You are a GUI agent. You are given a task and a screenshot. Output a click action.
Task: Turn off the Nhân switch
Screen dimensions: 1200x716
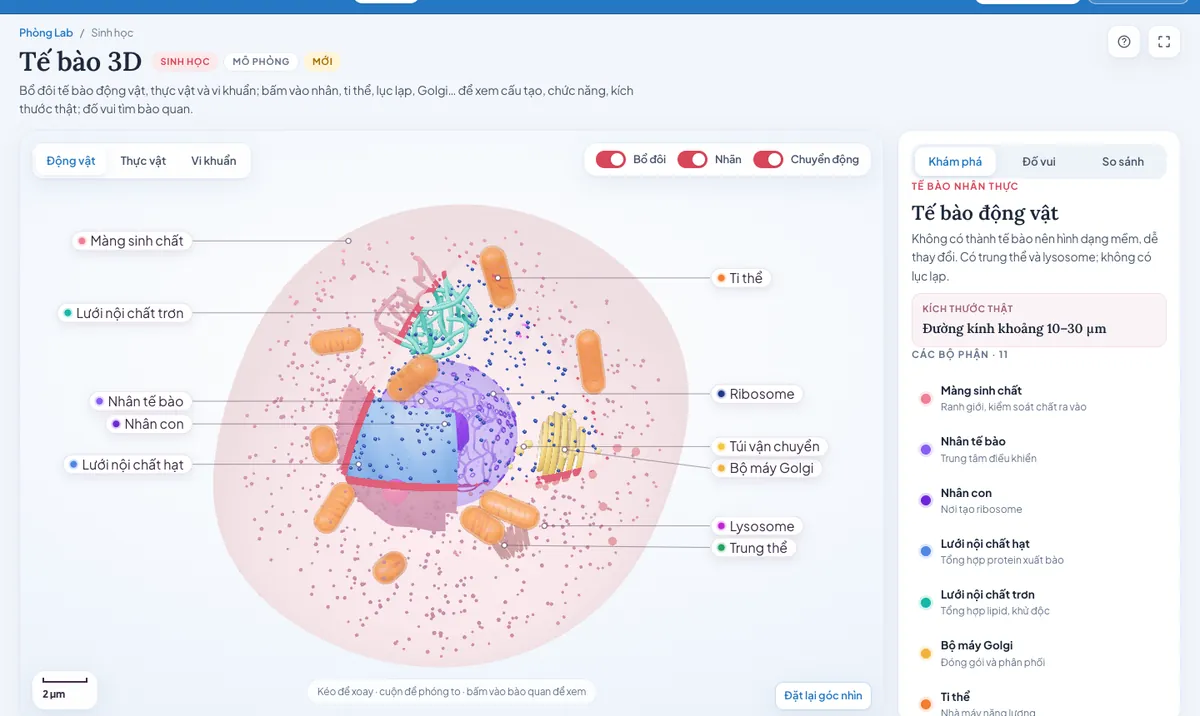click(692, 160)
